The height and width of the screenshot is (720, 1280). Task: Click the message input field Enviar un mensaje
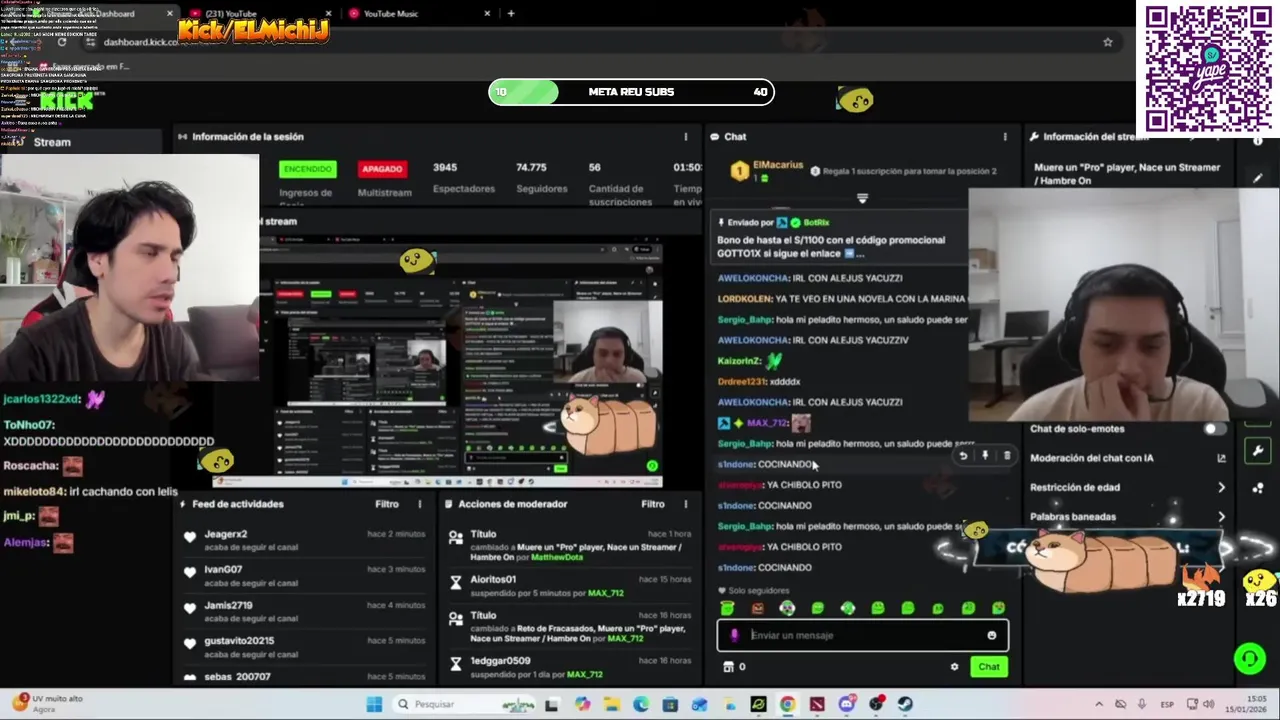click(x=865, y=635)
